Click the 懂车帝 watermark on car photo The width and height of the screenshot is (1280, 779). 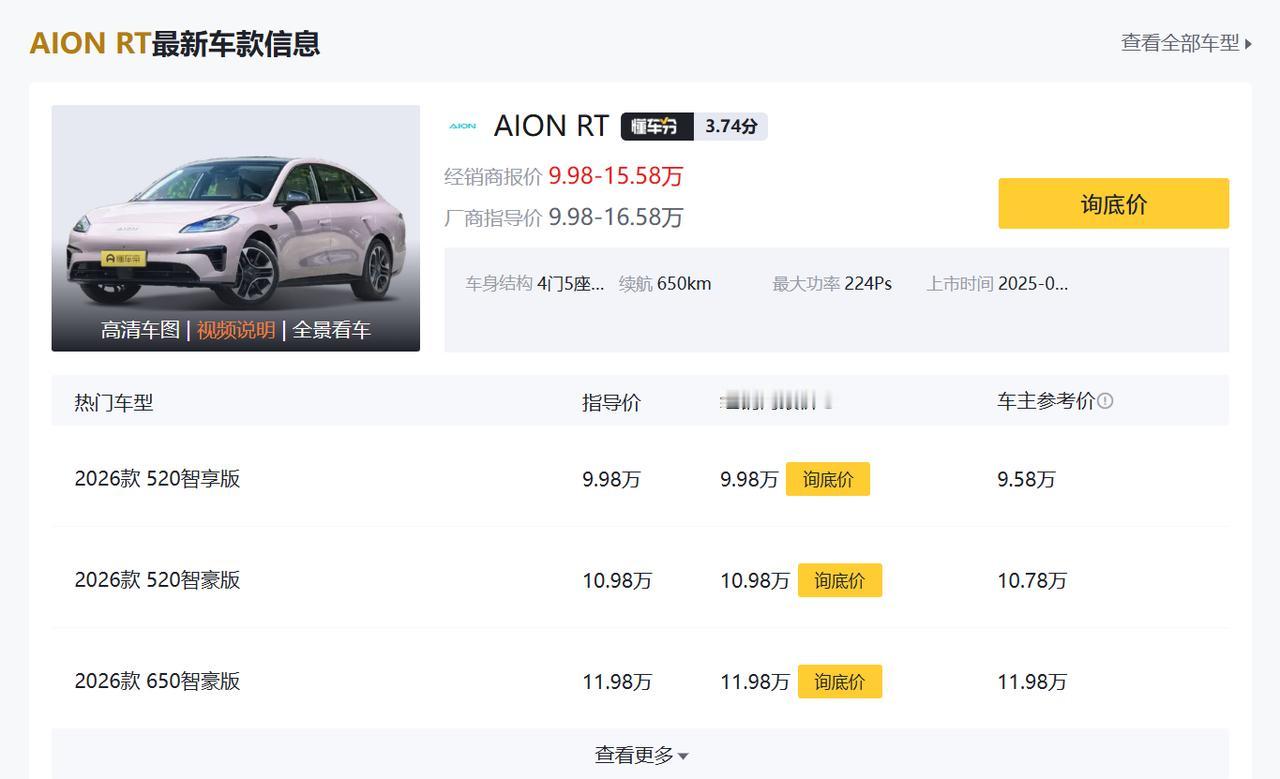[125, 258]
